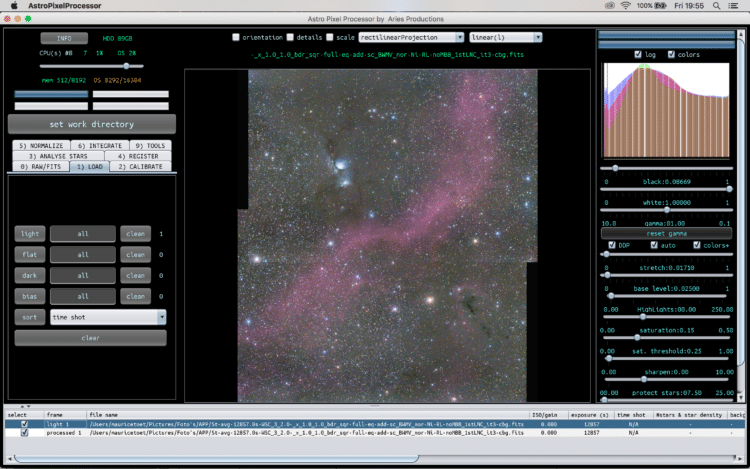This screenshot has height=469, width=750.
Task: Click clean button for flat frames
Action: [x=135, y=255]
